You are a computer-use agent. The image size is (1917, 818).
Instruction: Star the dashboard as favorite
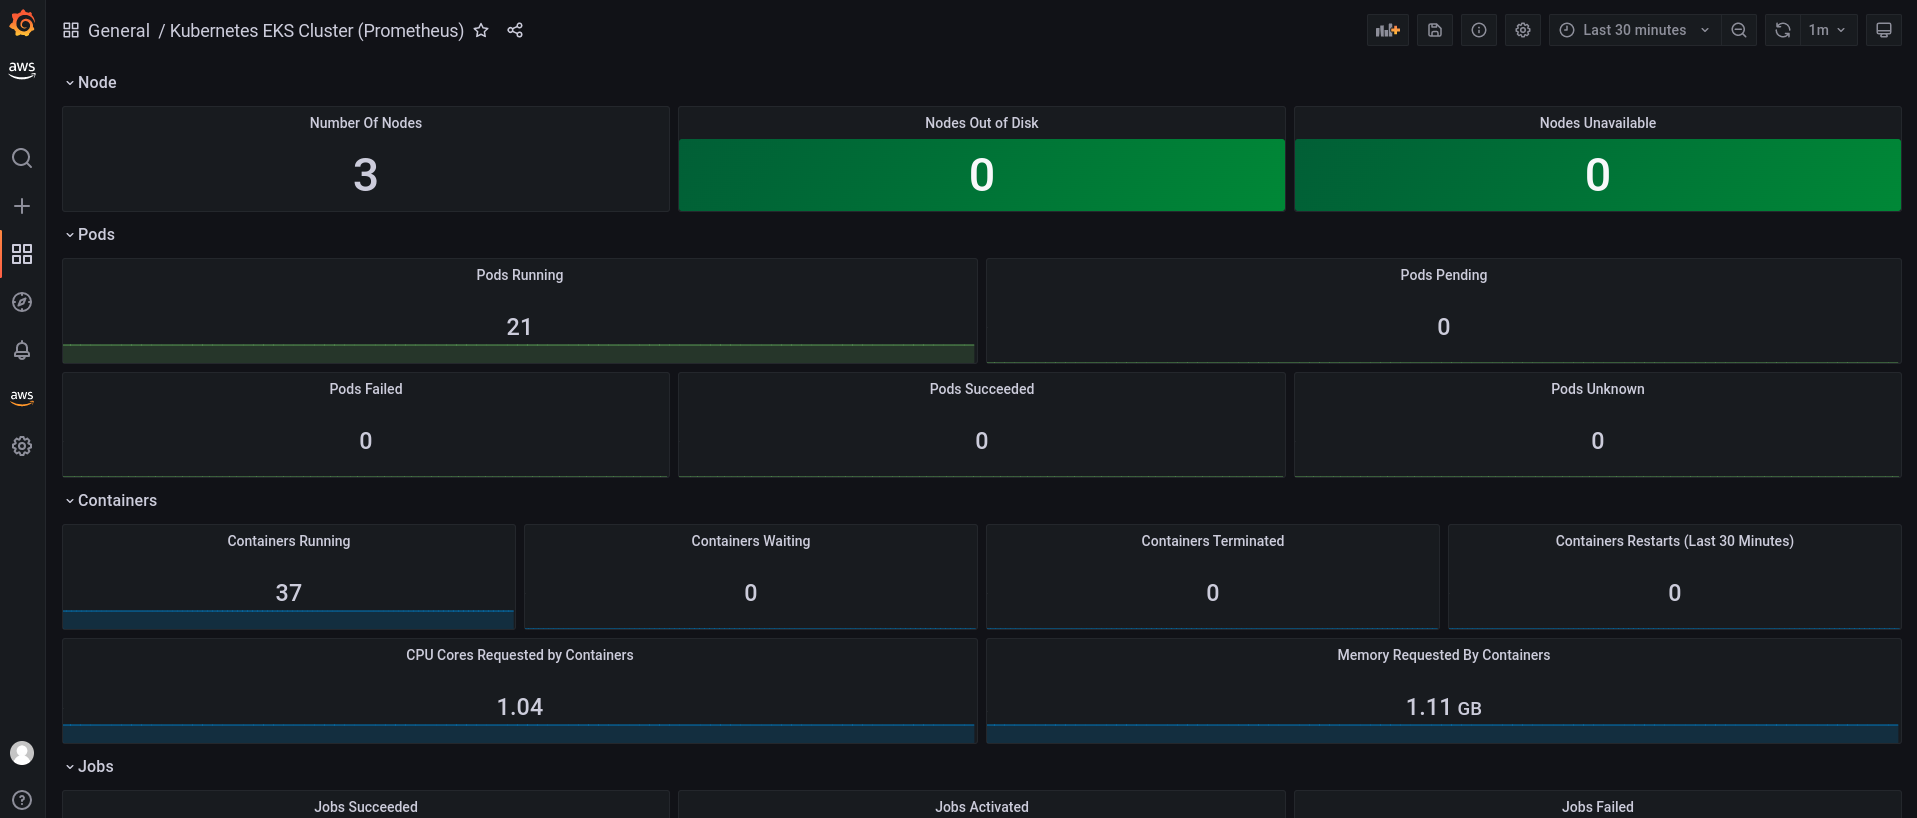[x=481, y=30]
